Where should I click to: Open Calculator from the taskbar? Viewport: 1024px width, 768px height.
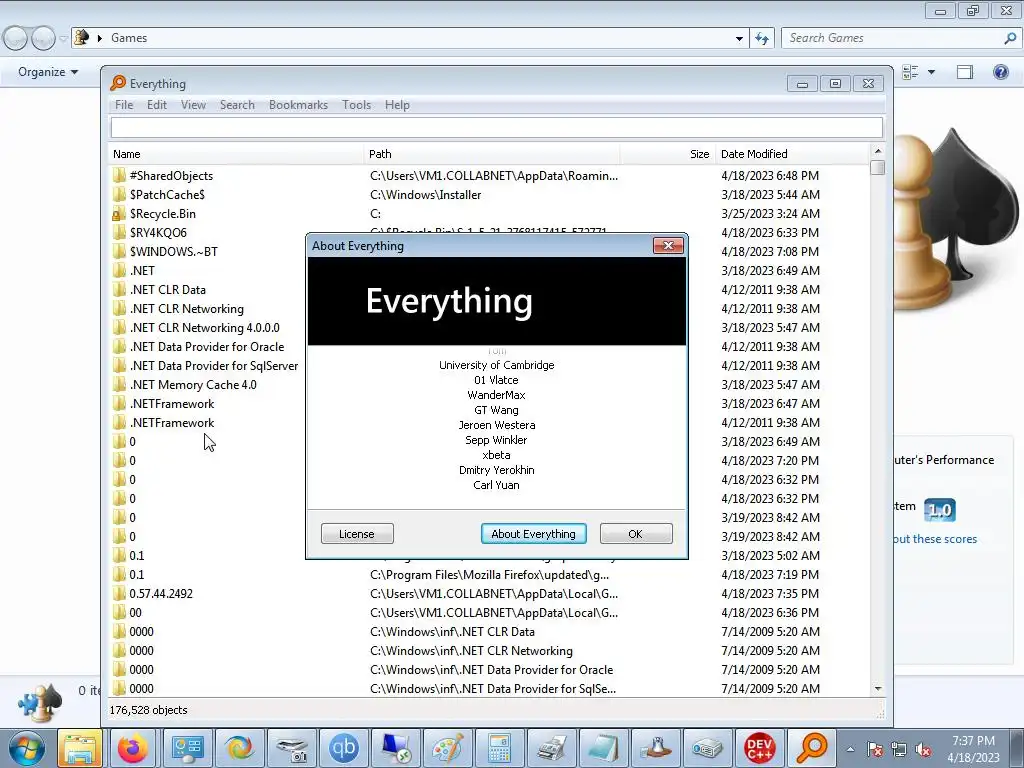click(500, 748)
